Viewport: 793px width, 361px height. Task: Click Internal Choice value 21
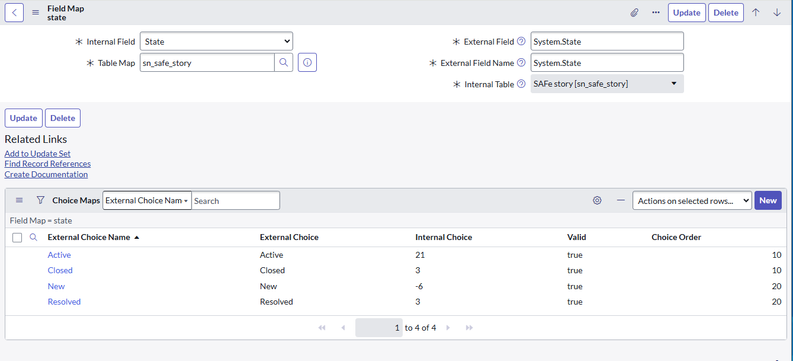tap(420, 255)
